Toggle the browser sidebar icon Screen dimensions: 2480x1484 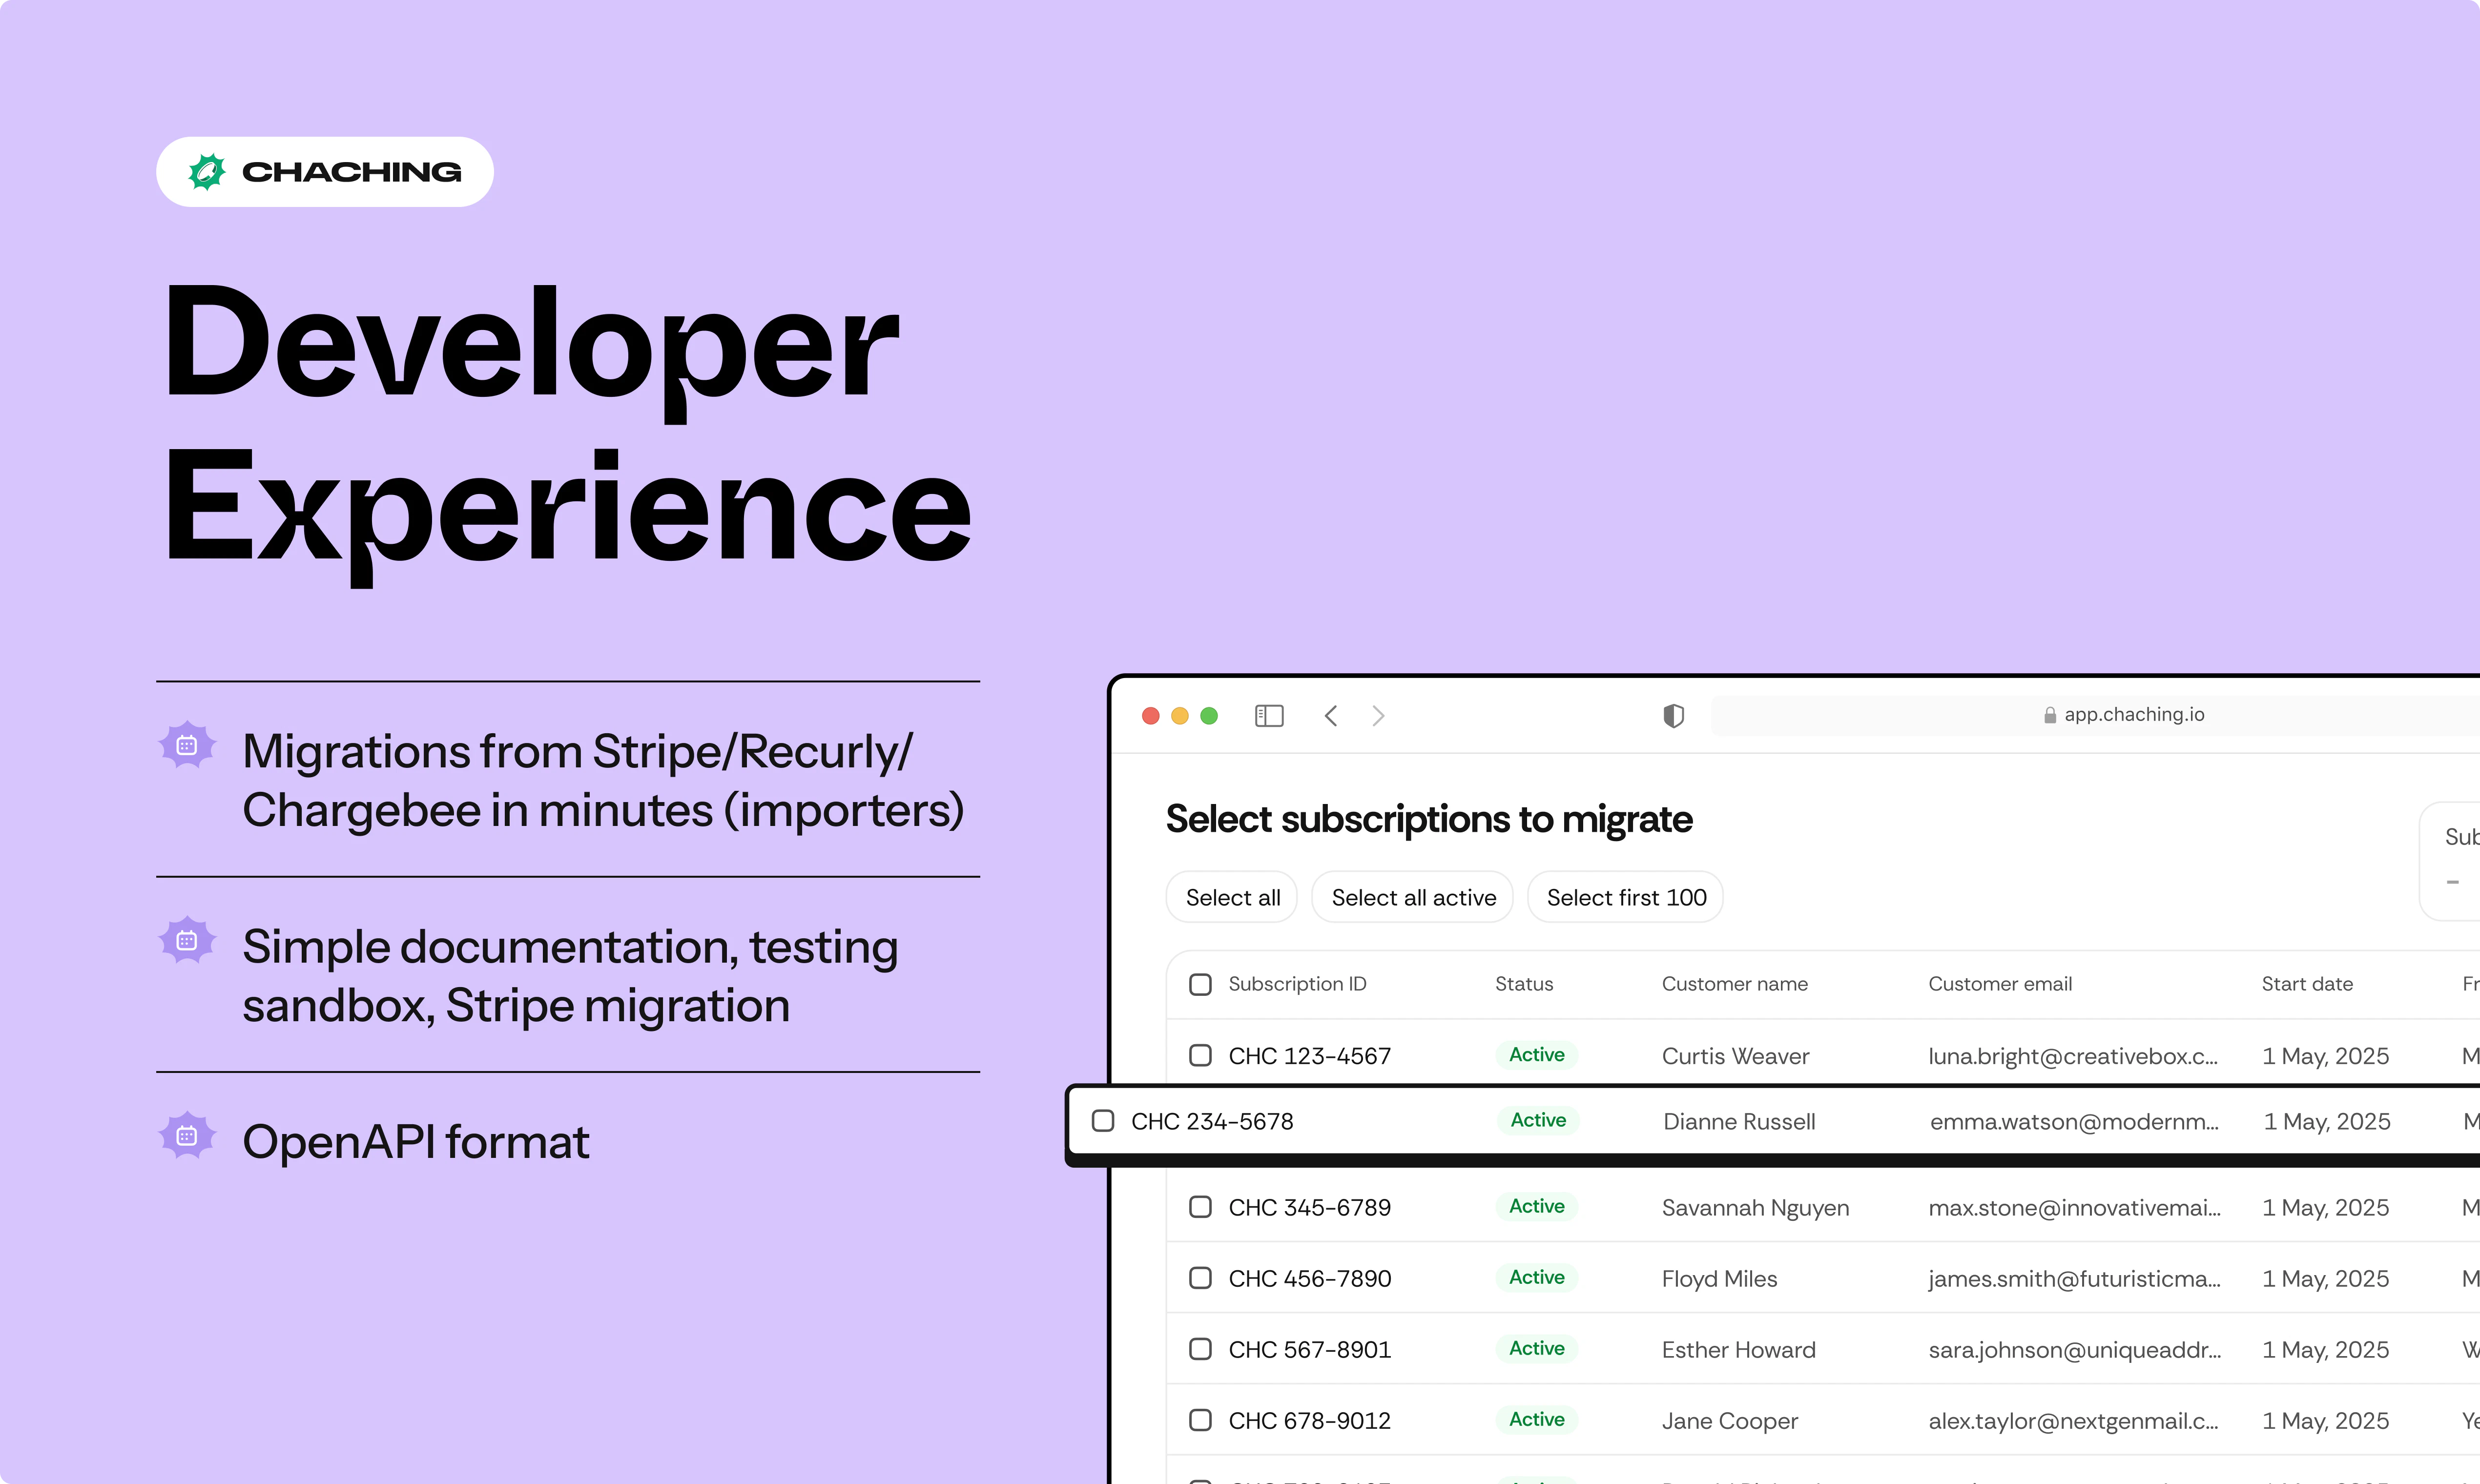point(1268,716)
